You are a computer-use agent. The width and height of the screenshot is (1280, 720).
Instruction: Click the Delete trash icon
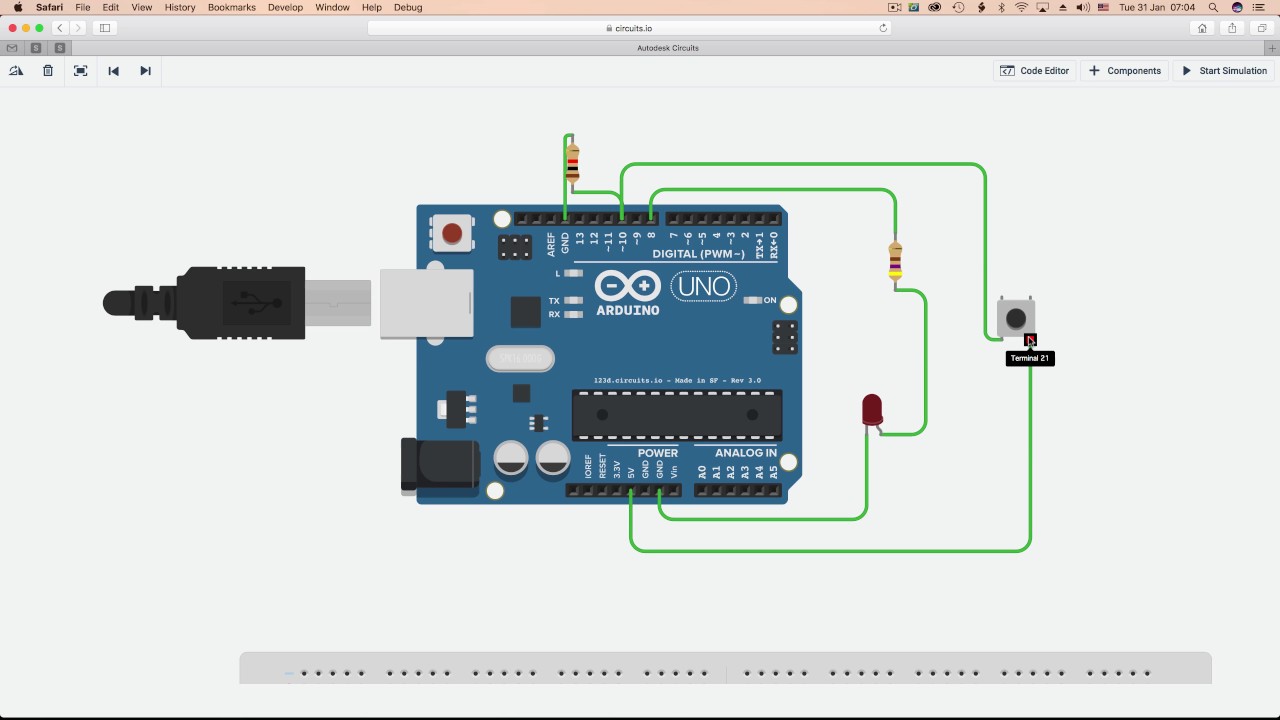(48, 71)
